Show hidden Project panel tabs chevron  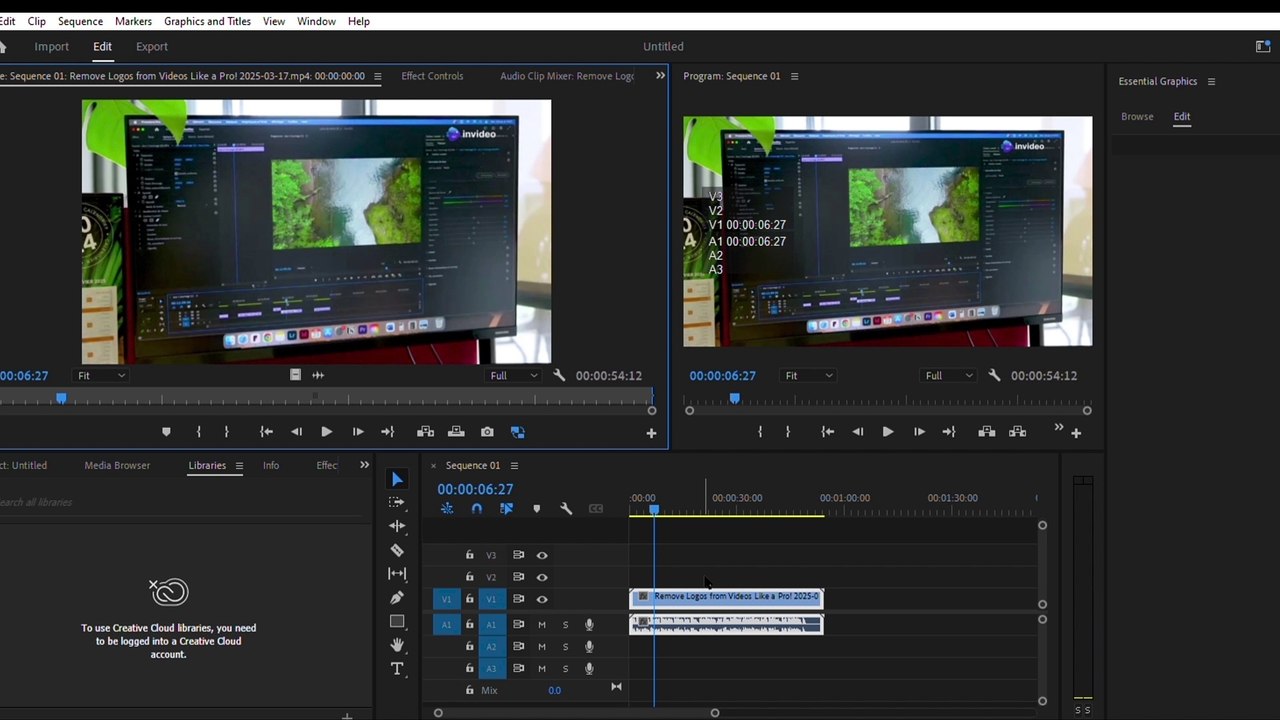pyautogui.click(x=364, y=465)
